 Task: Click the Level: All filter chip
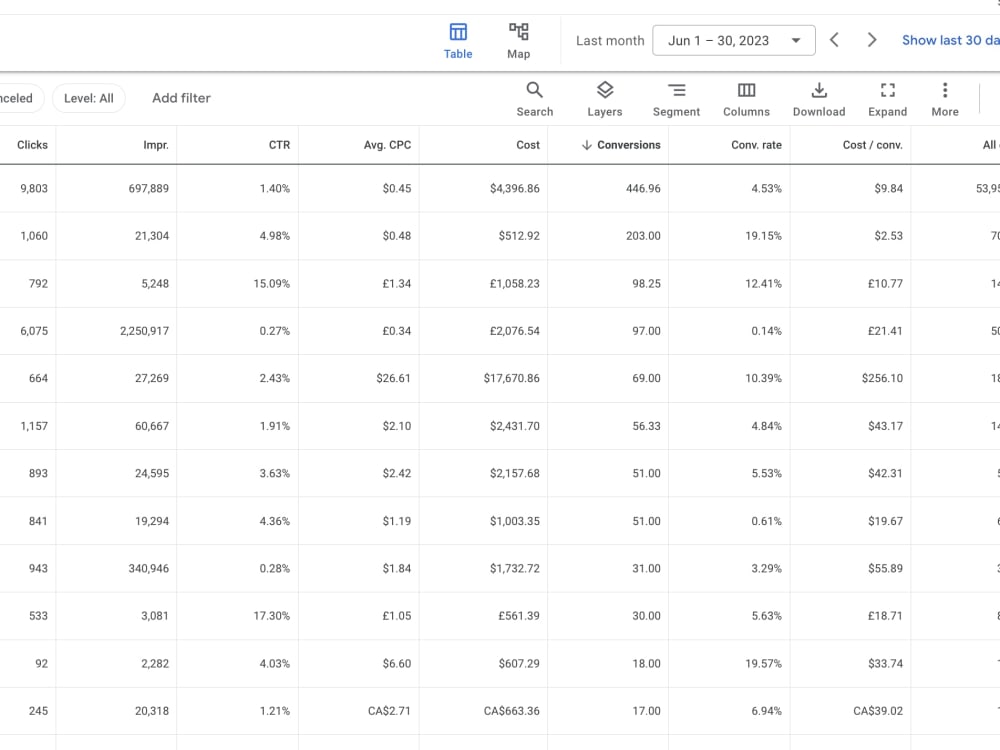coord(89,98)
